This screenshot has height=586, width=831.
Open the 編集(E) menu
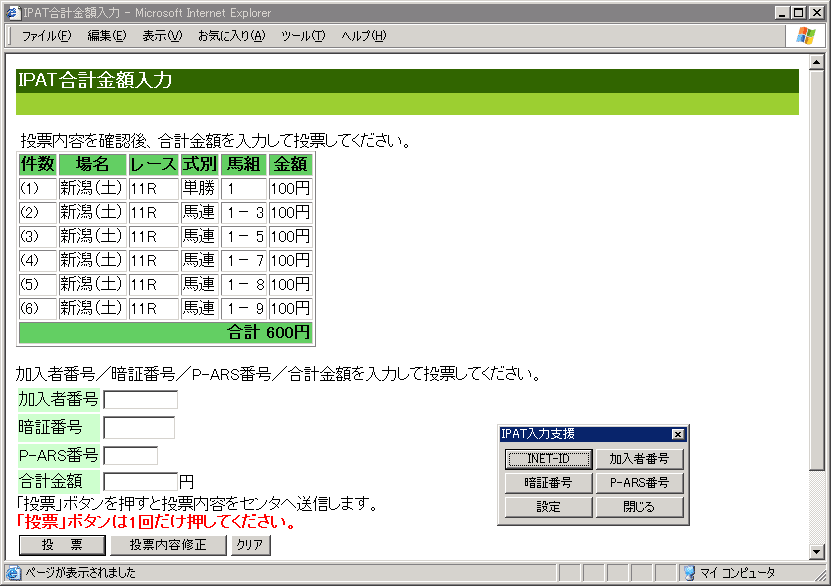(x=107, y=36)
